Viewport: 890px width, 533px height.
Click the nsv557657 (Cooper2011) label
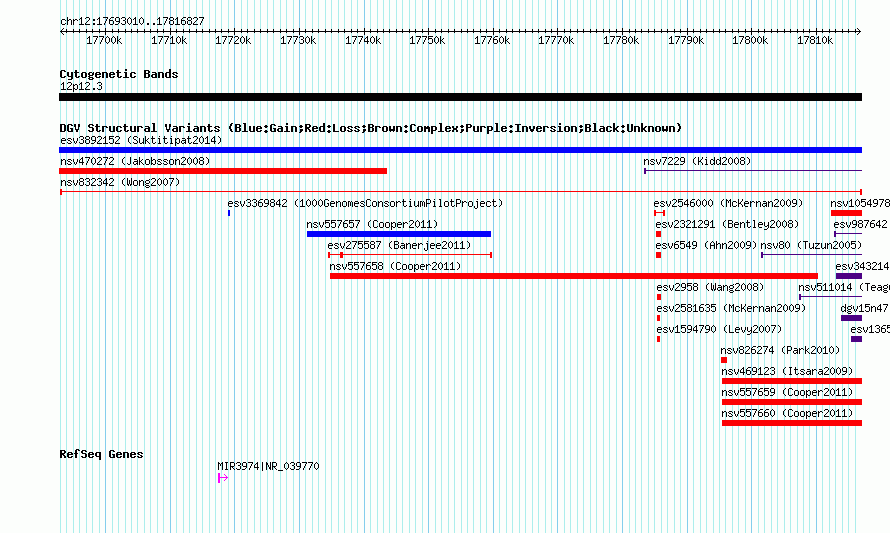pos(372,224)
